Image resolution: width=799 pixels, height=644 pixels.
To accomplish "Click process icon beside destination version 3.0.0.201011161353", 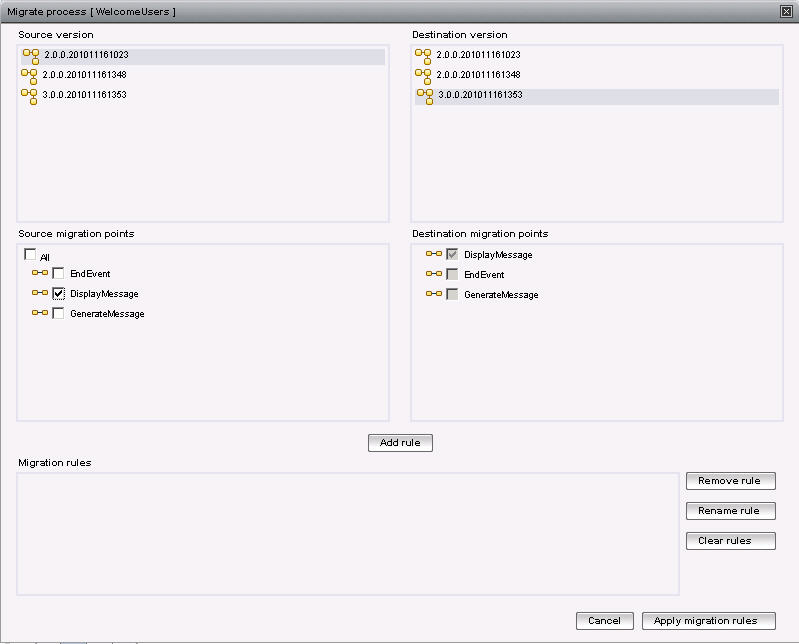I will 425,96.
